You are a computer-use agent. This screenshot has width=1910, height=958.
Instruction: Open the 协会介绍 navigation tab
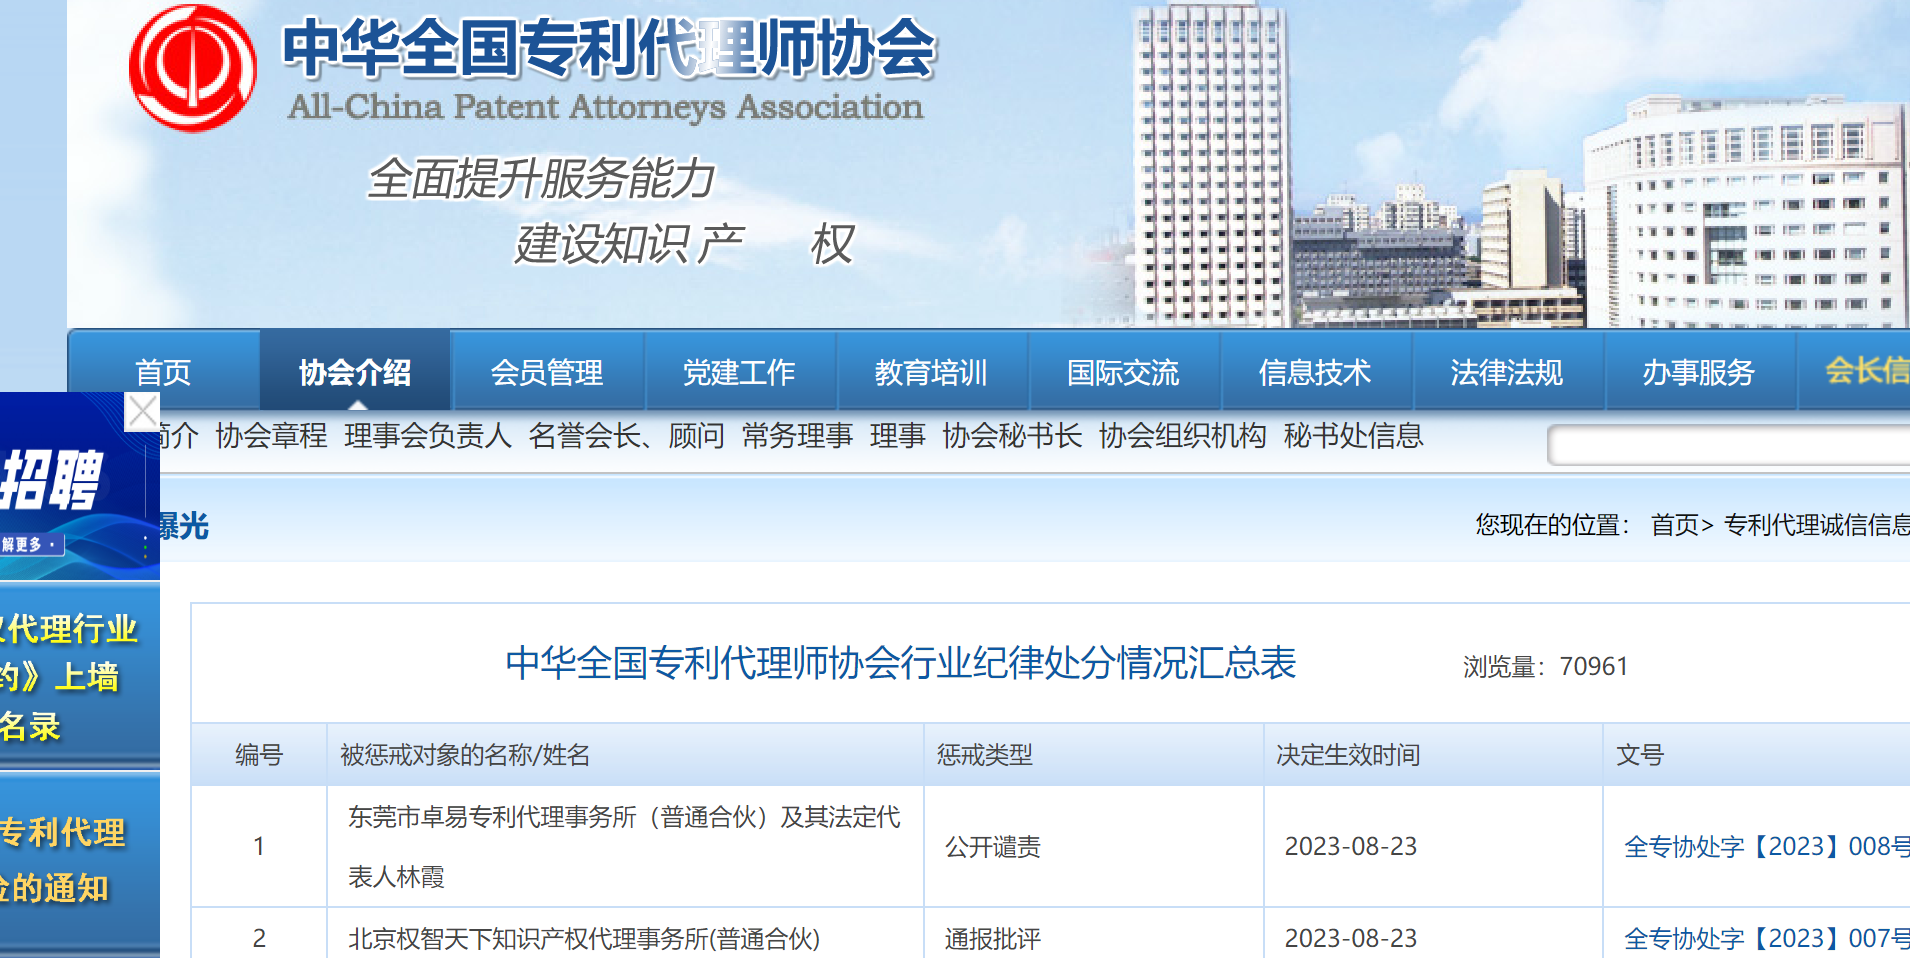[x=355, y=372]
